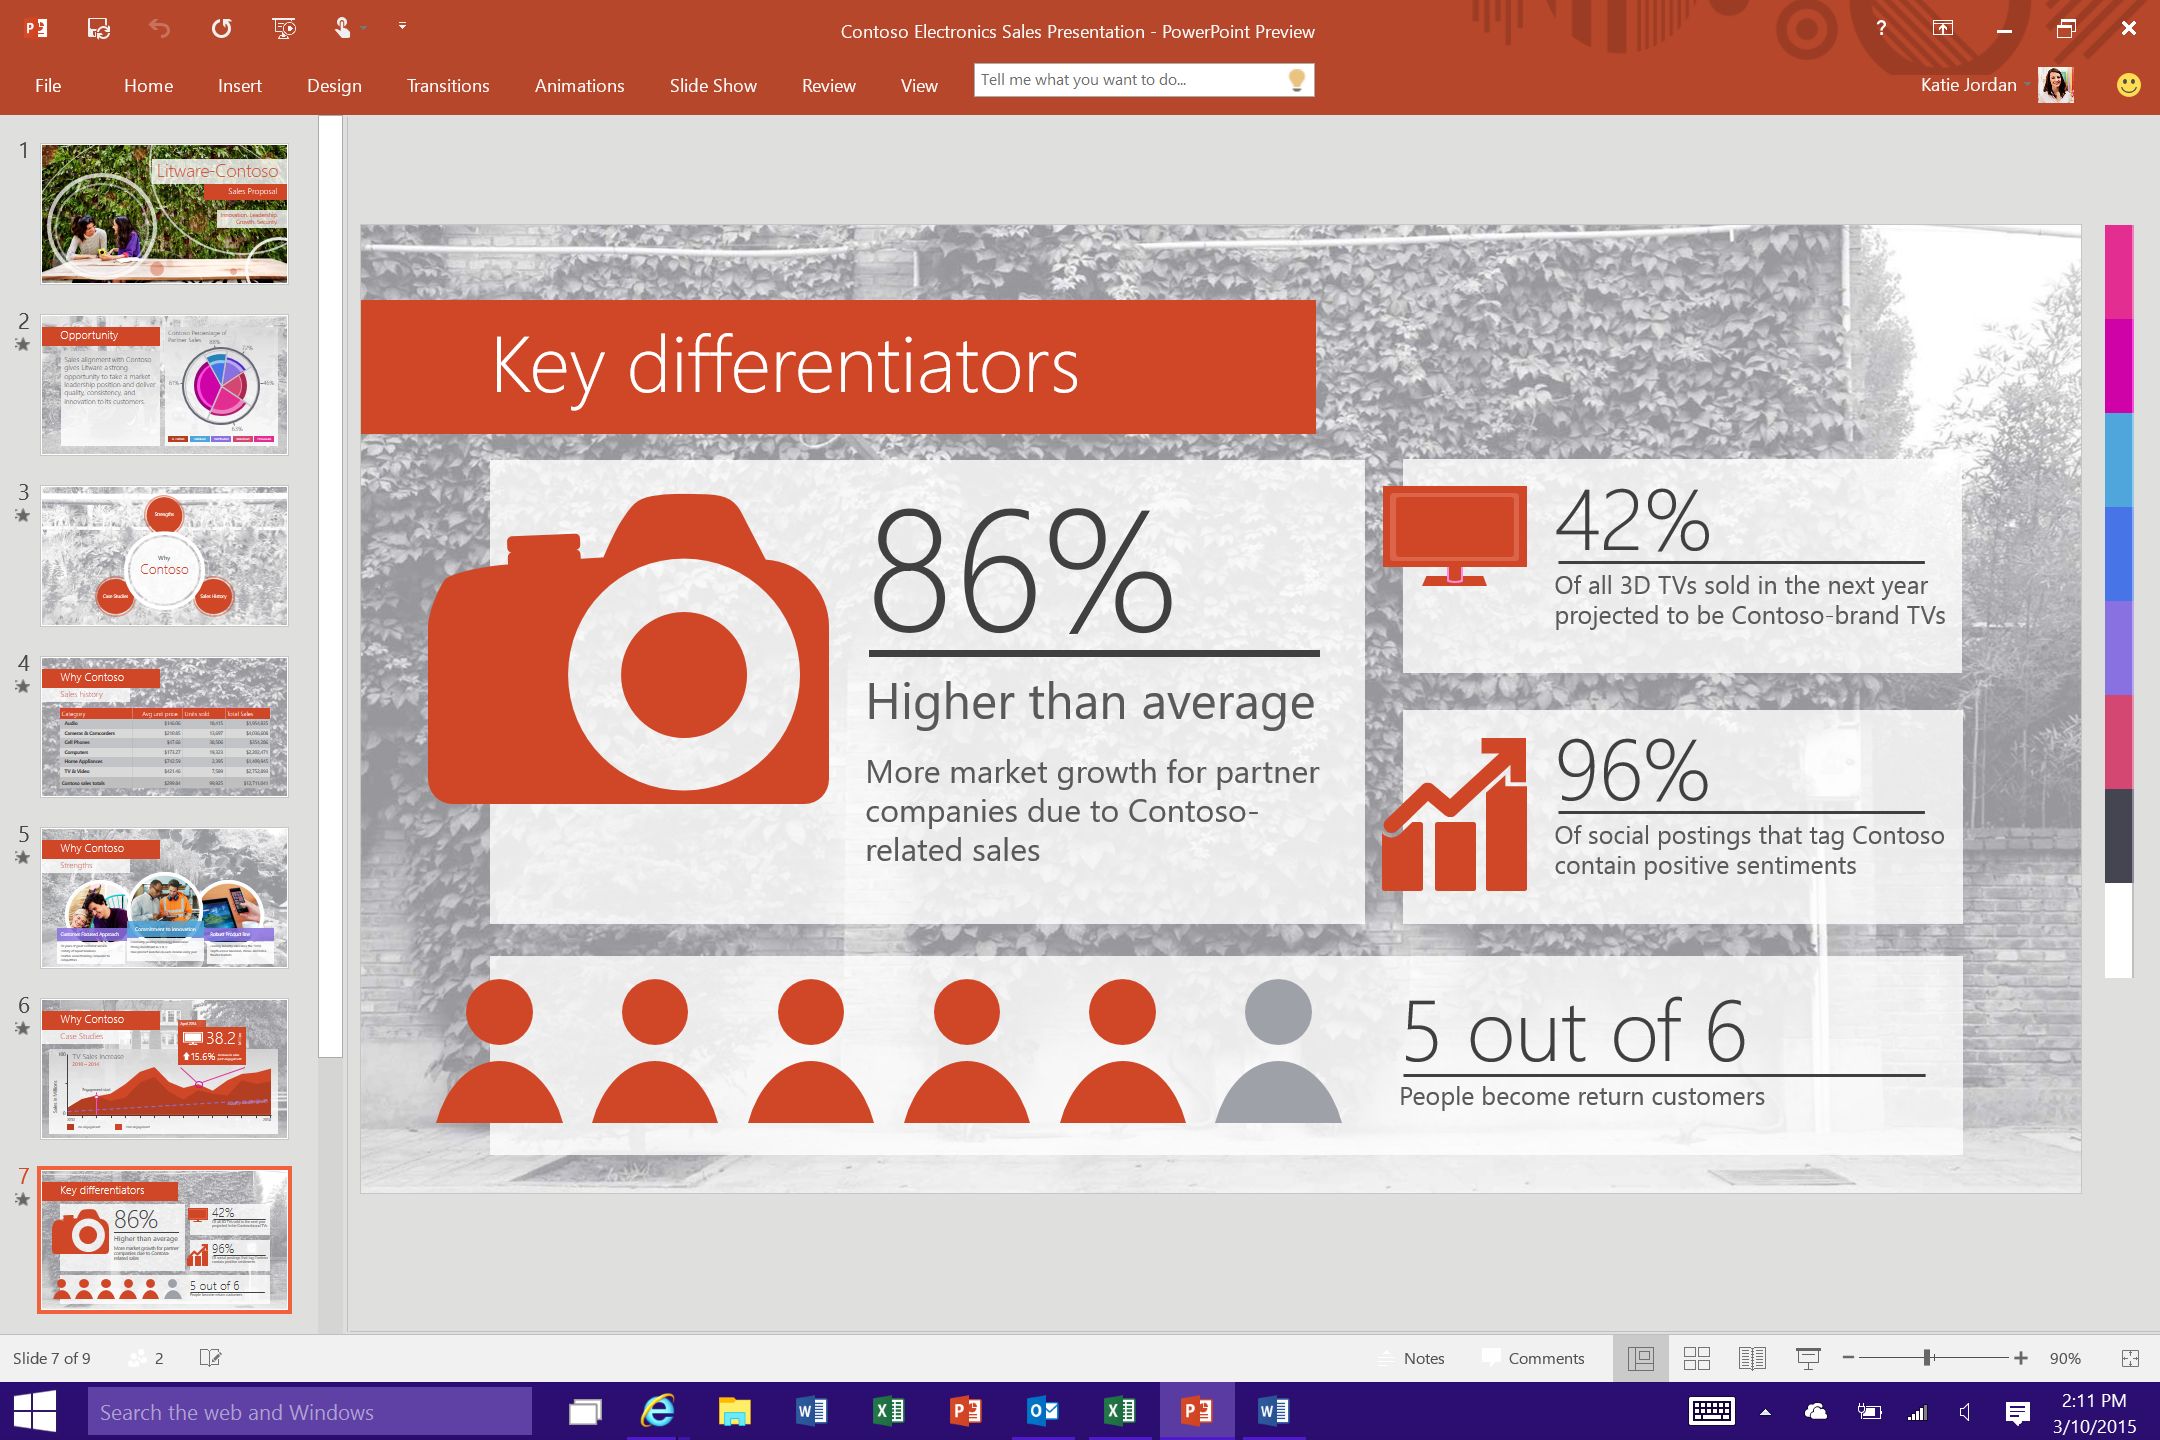Select slide 2 Opportunity thumbnail
The width and height of the screenshot is (2160, 1440).
164,385
